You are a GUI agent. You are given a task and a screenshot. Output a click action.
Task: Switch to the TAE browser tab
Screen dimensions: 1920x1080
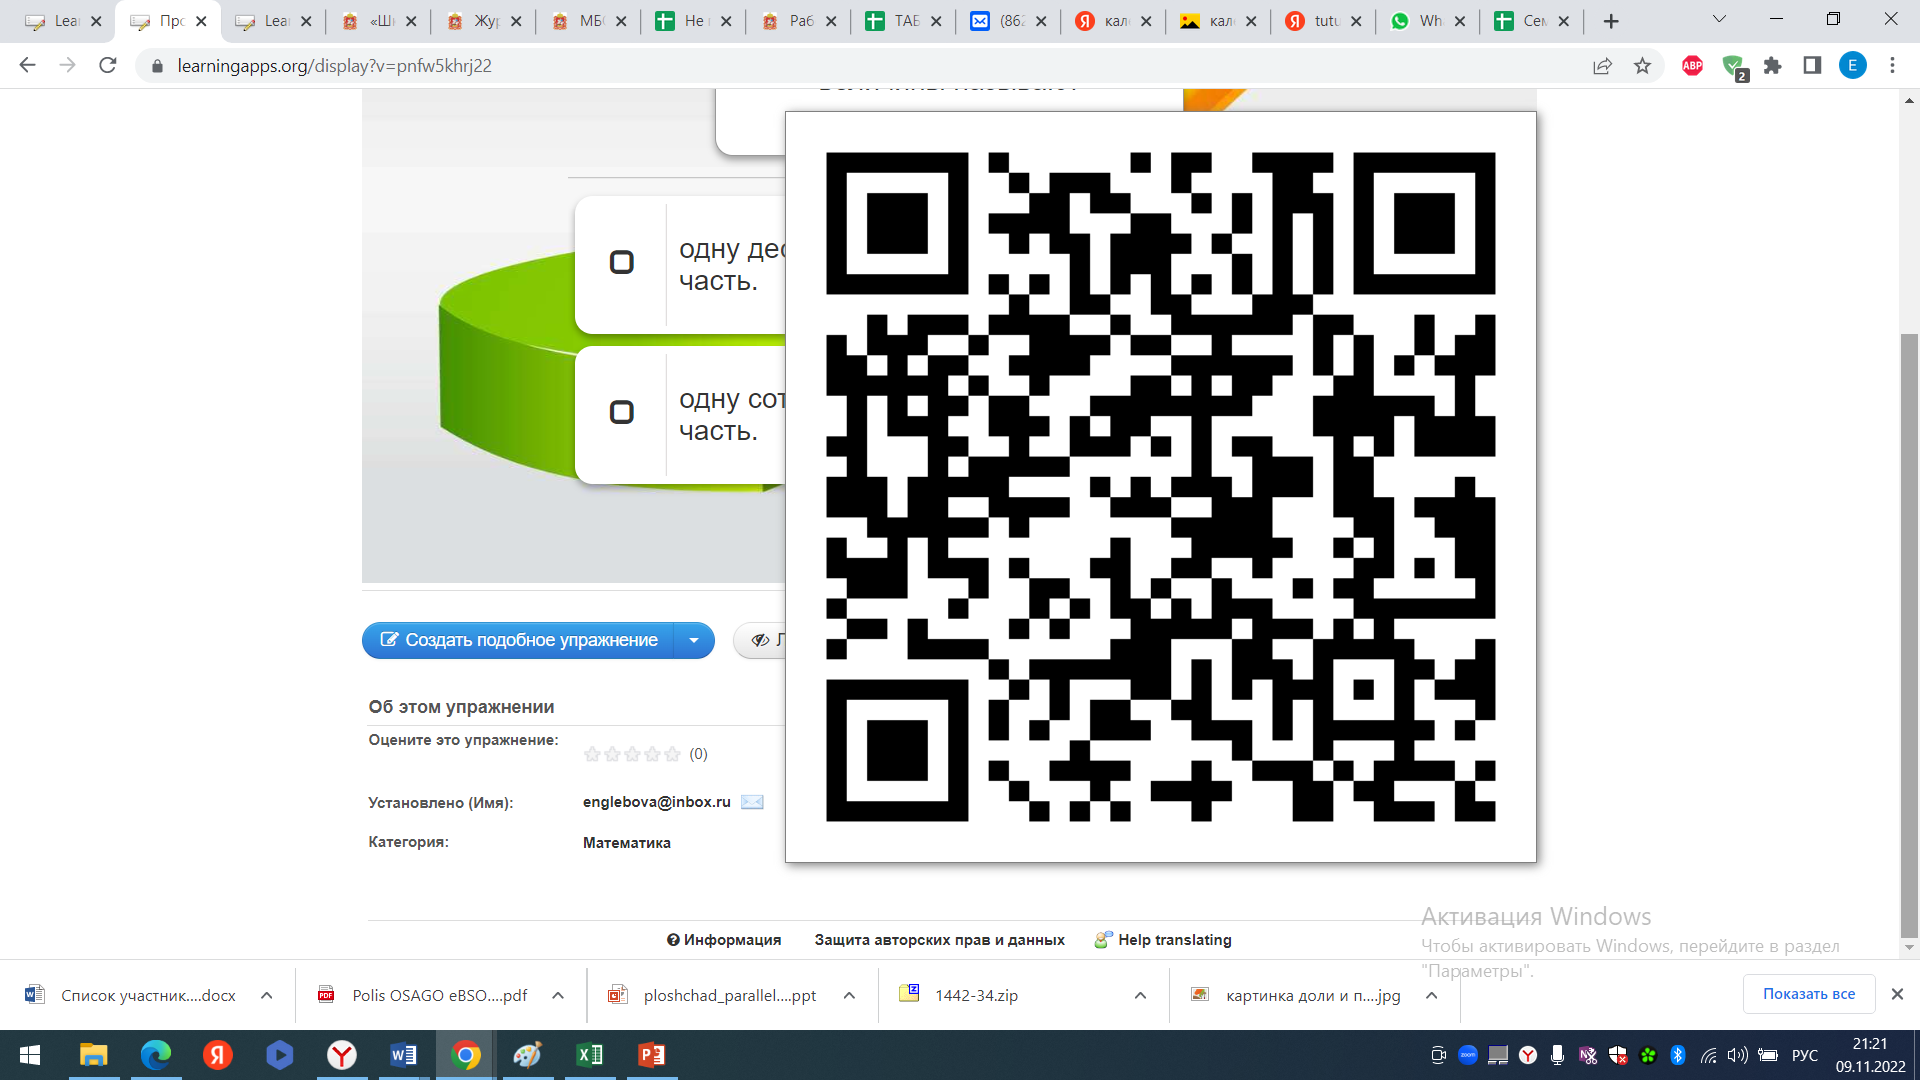[x=903, y=21]
